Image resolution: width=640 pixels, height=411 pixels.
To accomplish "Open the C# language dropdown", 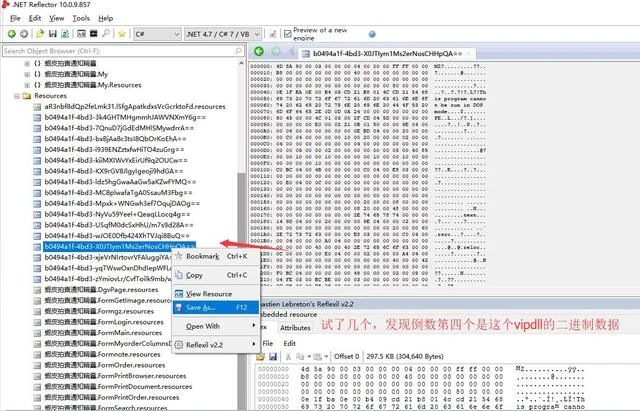I will pyautogui.click(x=157, y=34).
